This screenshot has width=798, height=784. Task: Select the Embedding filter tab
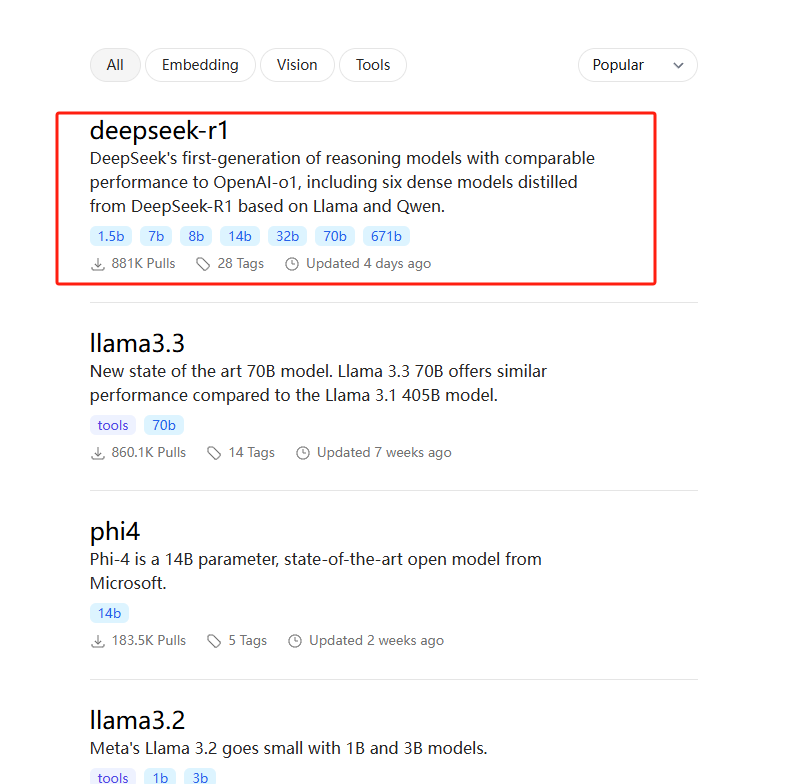point(200,65)
